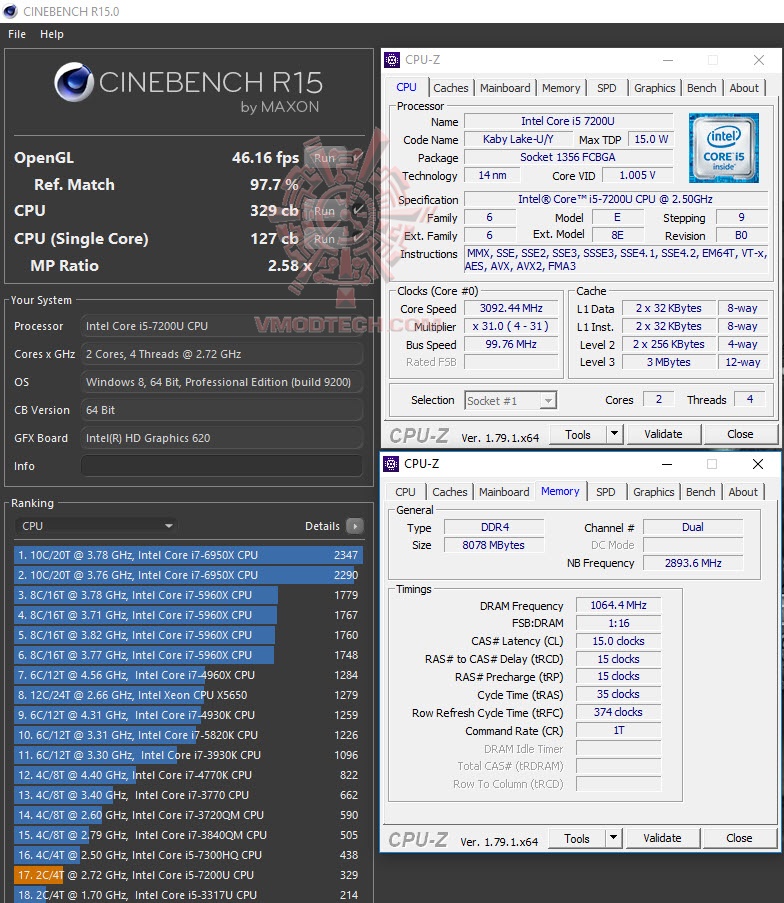Click Validate in top CPU-Z window
Viewport: 784px width, 903px height.
tap(663, 434)
